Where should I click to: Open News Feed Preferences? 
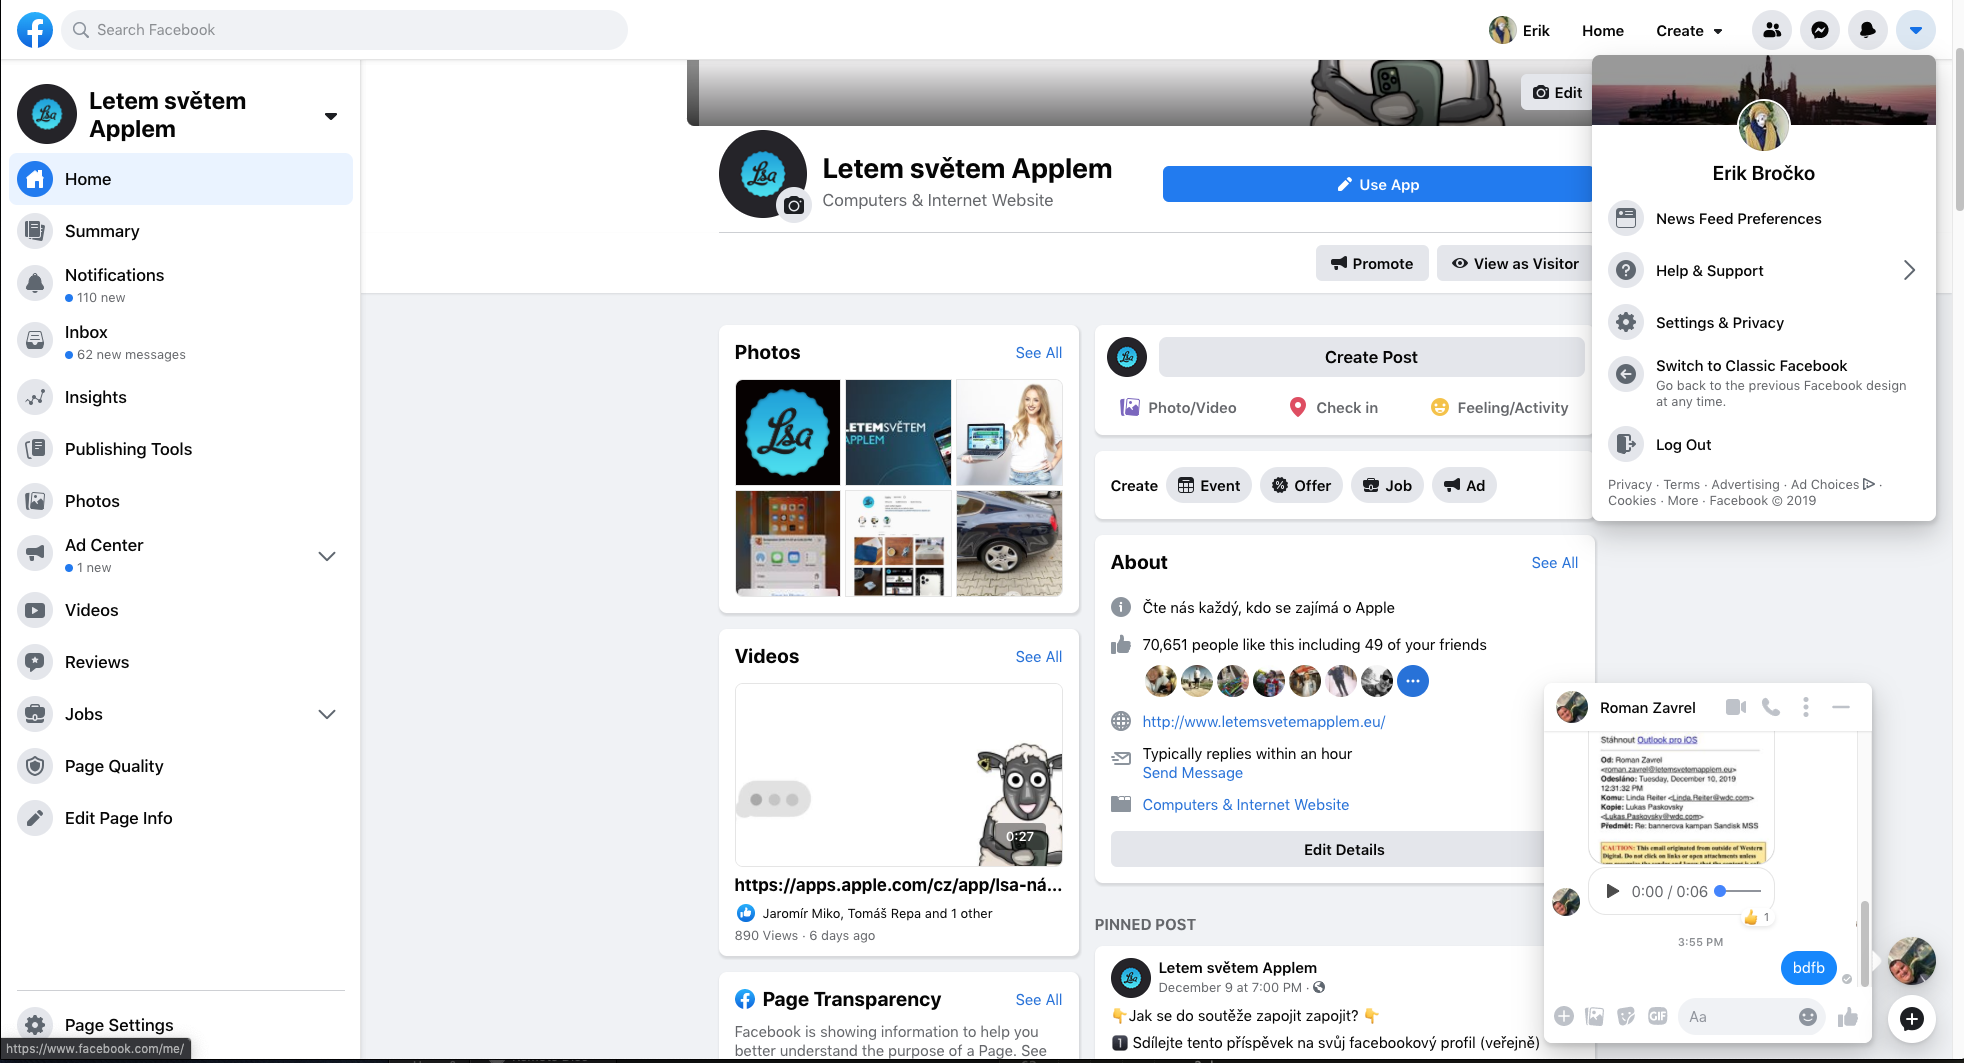click(1763, 218)
